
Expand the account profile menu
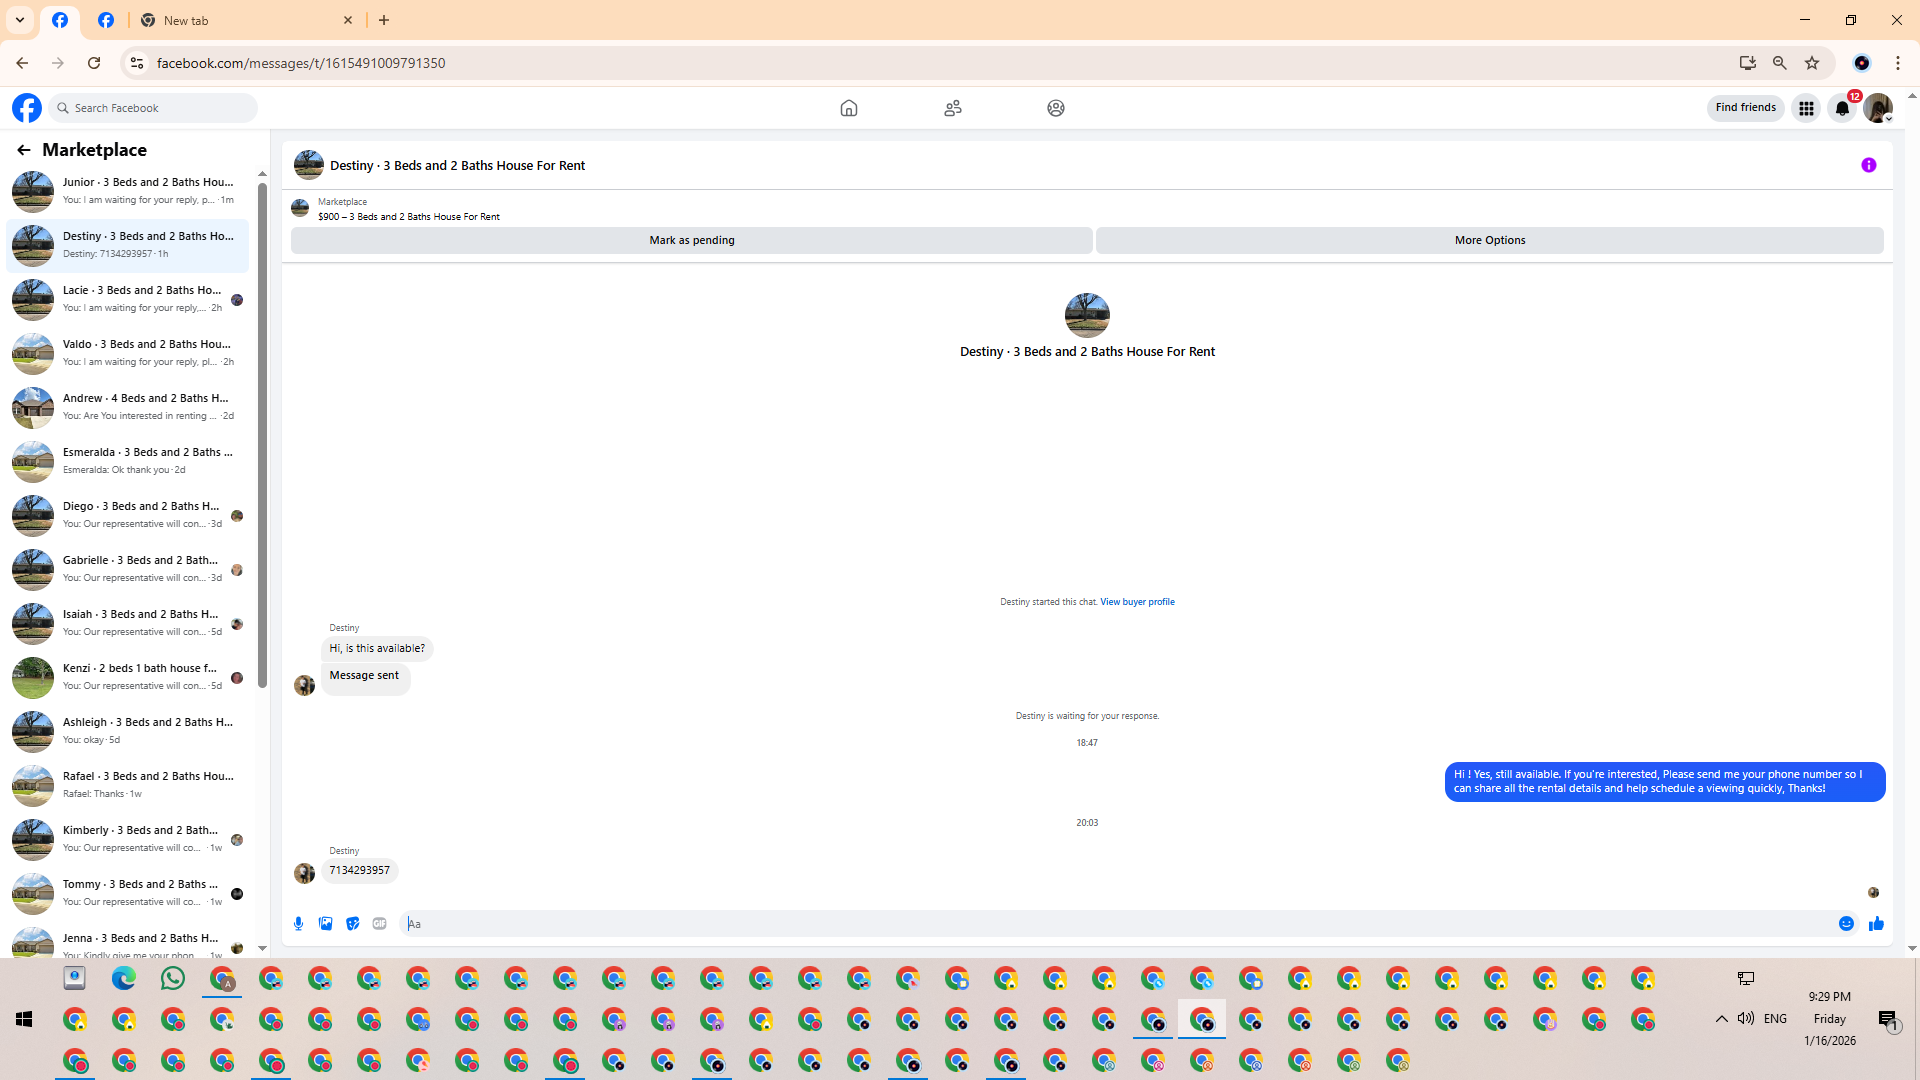click(1878, 108)
